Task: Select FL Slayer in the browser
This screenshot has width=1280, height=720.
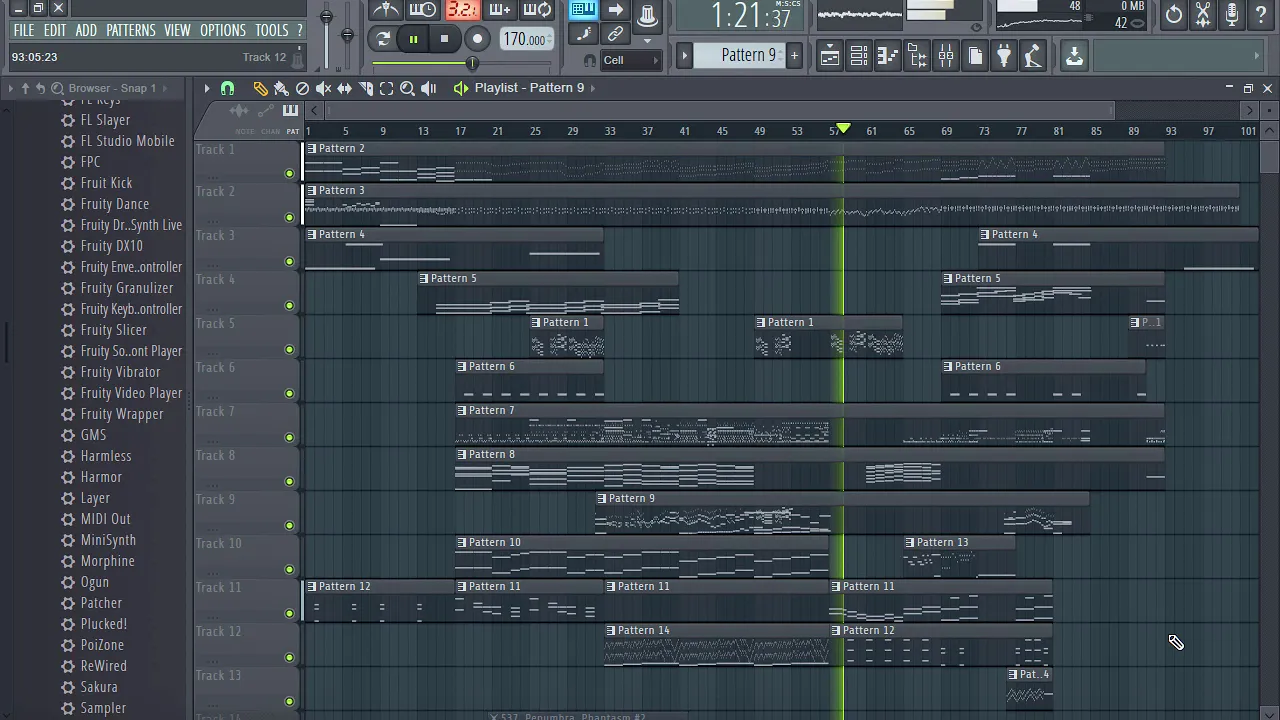Action: (x=105, y=120)
